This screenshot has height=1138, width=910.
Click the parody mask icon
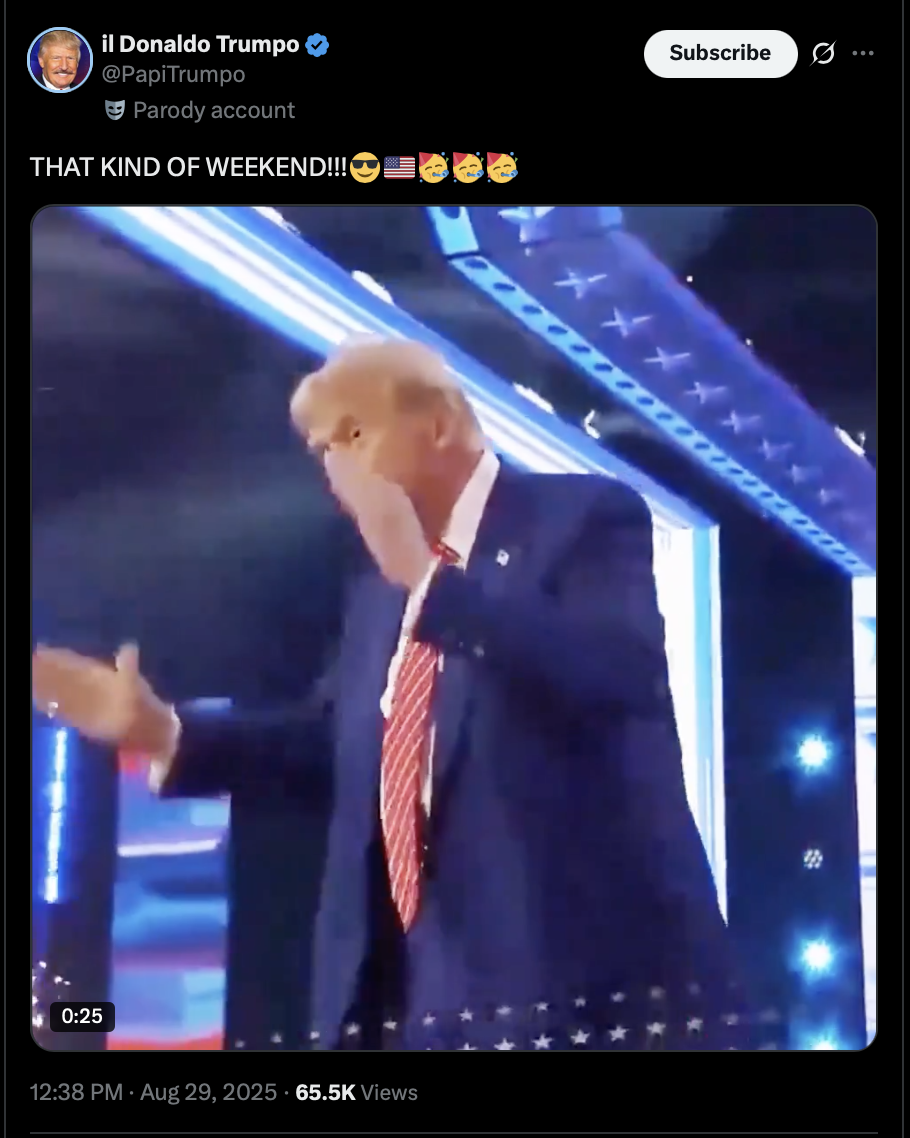point(115,110)
